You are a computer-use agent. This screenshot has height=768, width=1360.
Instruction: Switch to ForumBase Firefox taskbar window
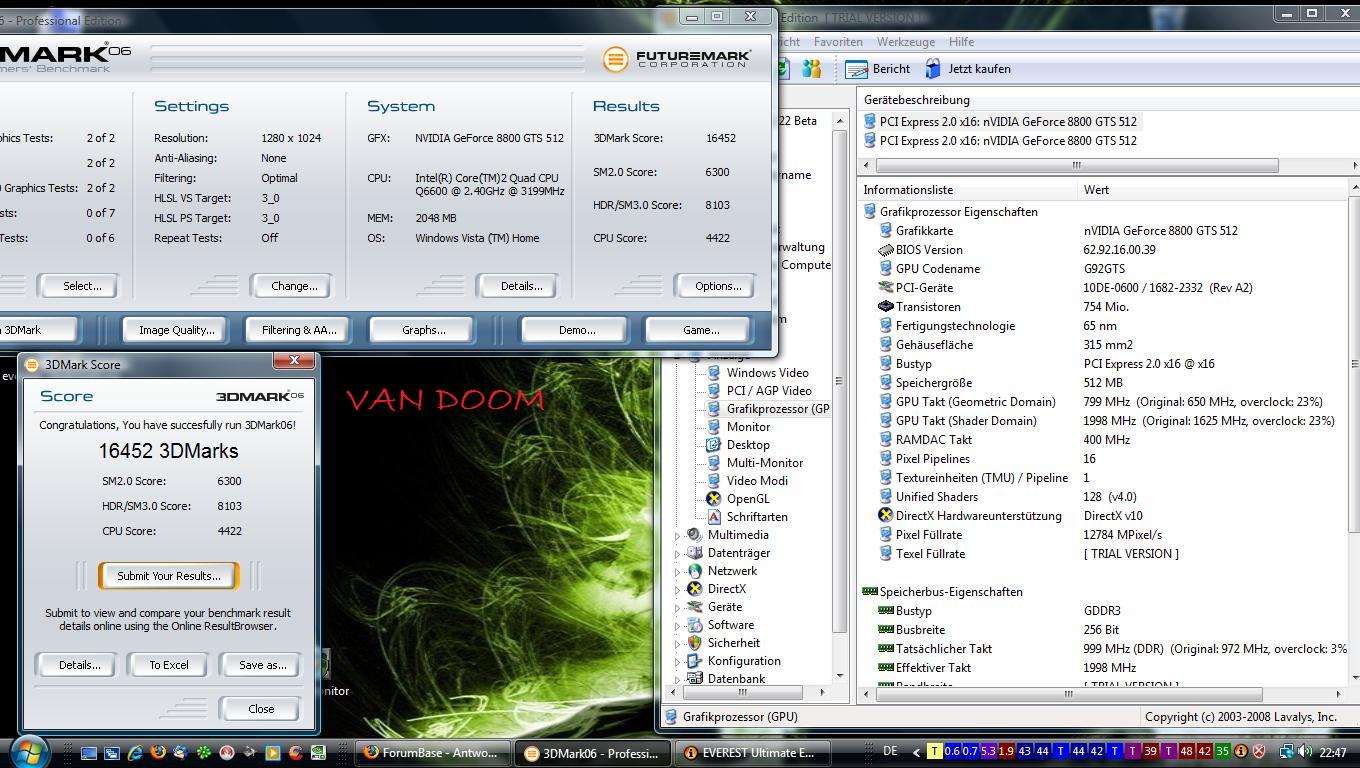(x=433, y=753)
